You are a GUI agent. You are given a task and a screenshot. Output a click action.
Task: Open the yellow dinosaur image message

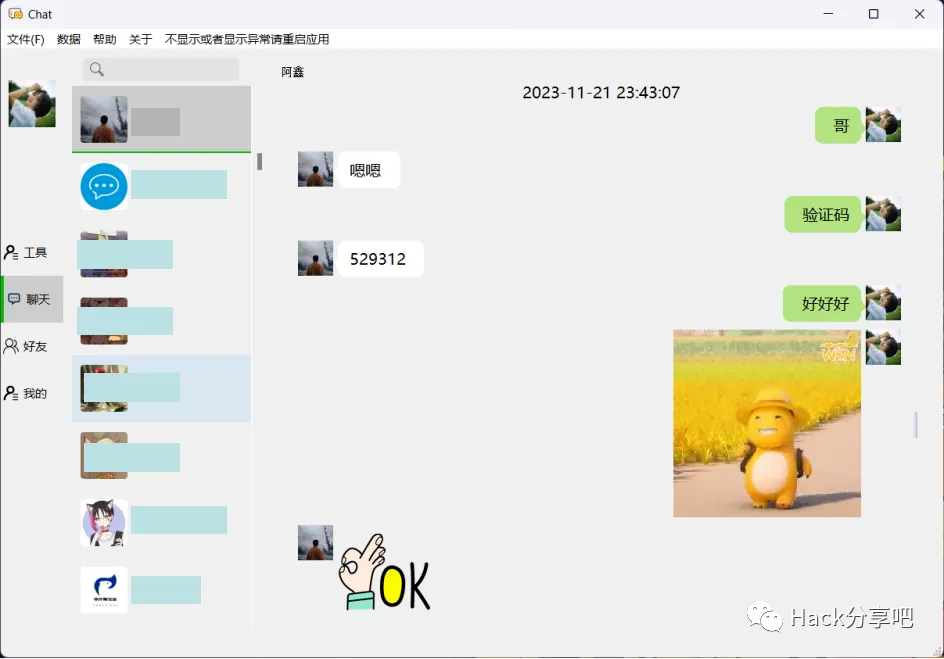767,423
